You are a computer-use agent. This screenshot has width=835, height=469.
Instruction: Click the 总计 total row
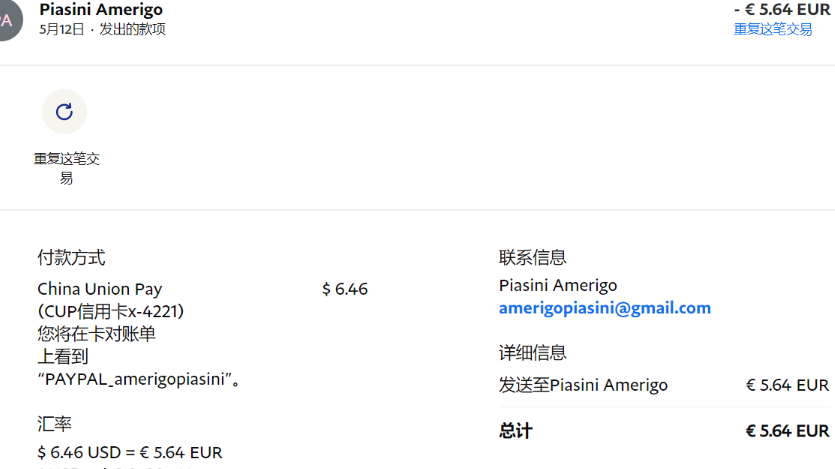click(516, 431)
